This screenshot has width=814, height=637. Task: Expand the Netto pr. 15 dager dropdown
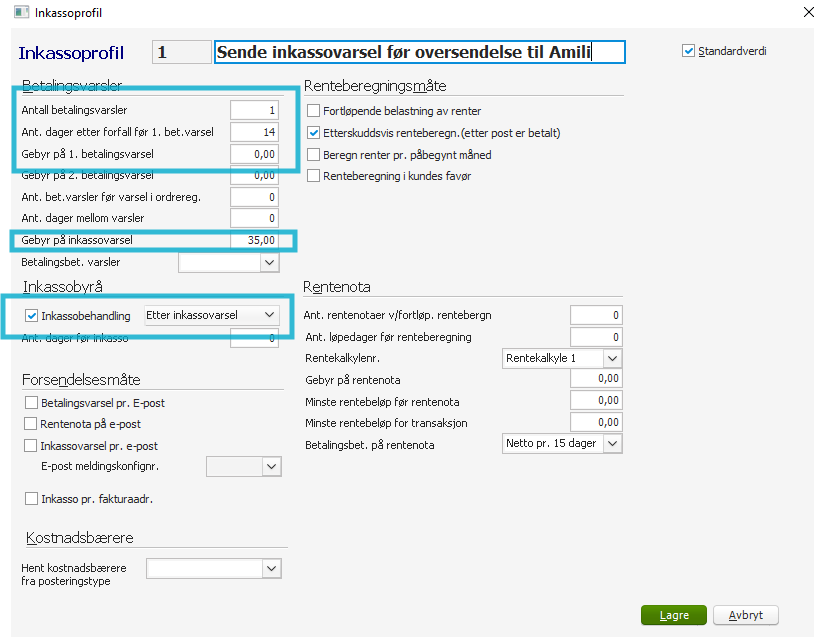[612, 443]
